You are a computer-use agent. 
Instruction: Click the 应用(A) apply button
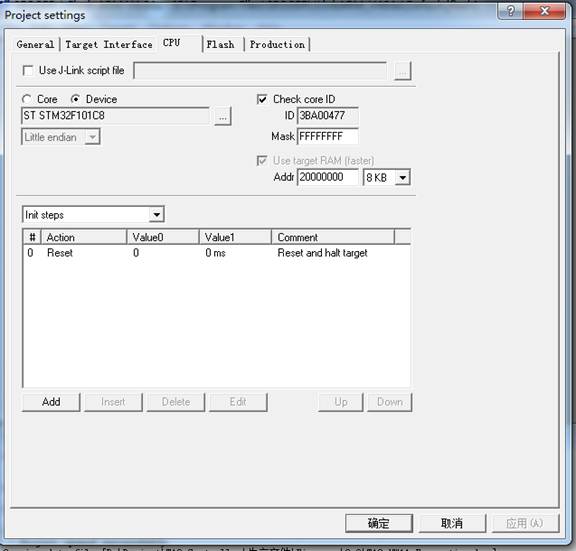[525, 523]
